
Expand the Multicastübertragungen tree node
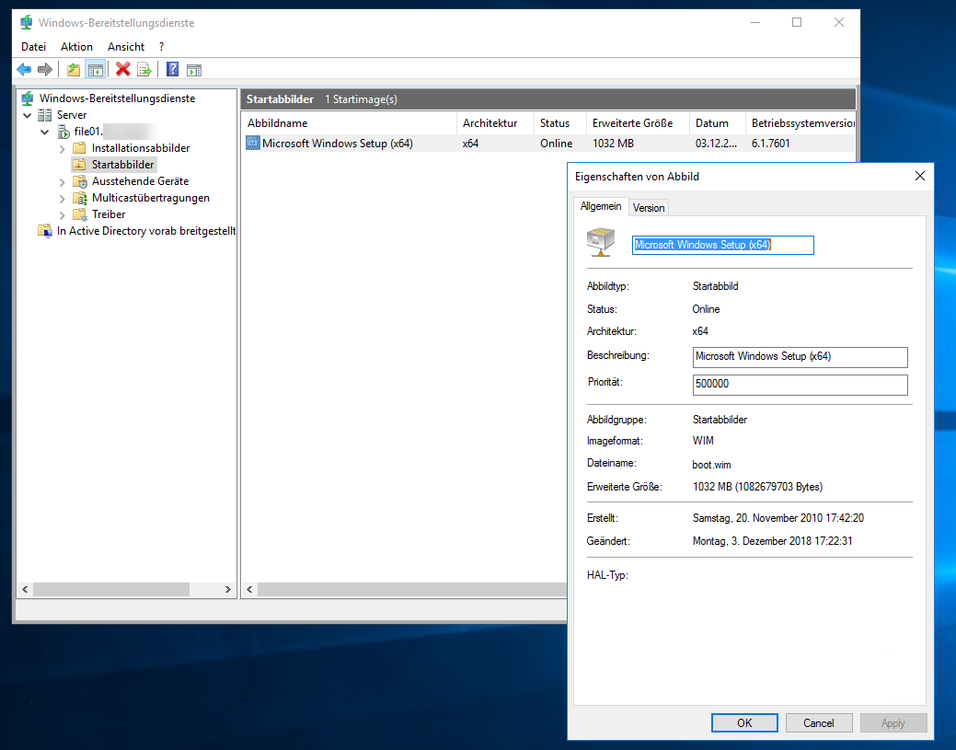point(62,198)
